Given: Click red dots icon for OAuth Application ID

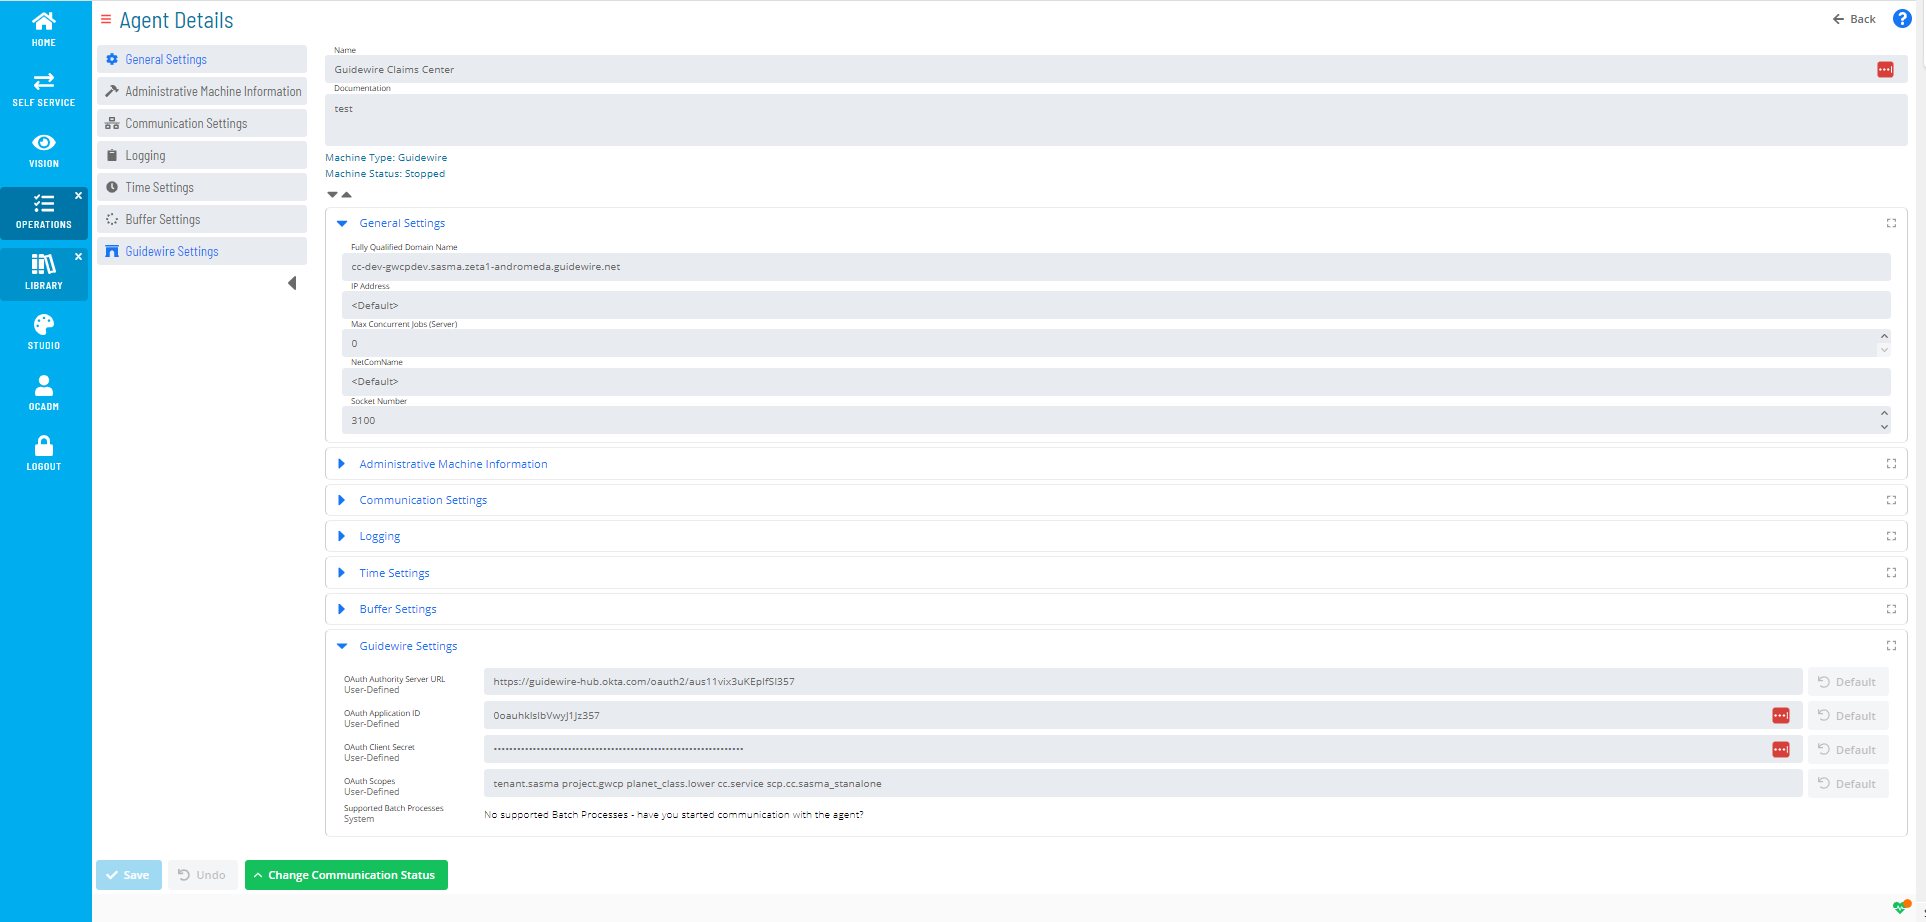Looking at the screenshot, I should pyautogui.click(x=1781, y=715).
